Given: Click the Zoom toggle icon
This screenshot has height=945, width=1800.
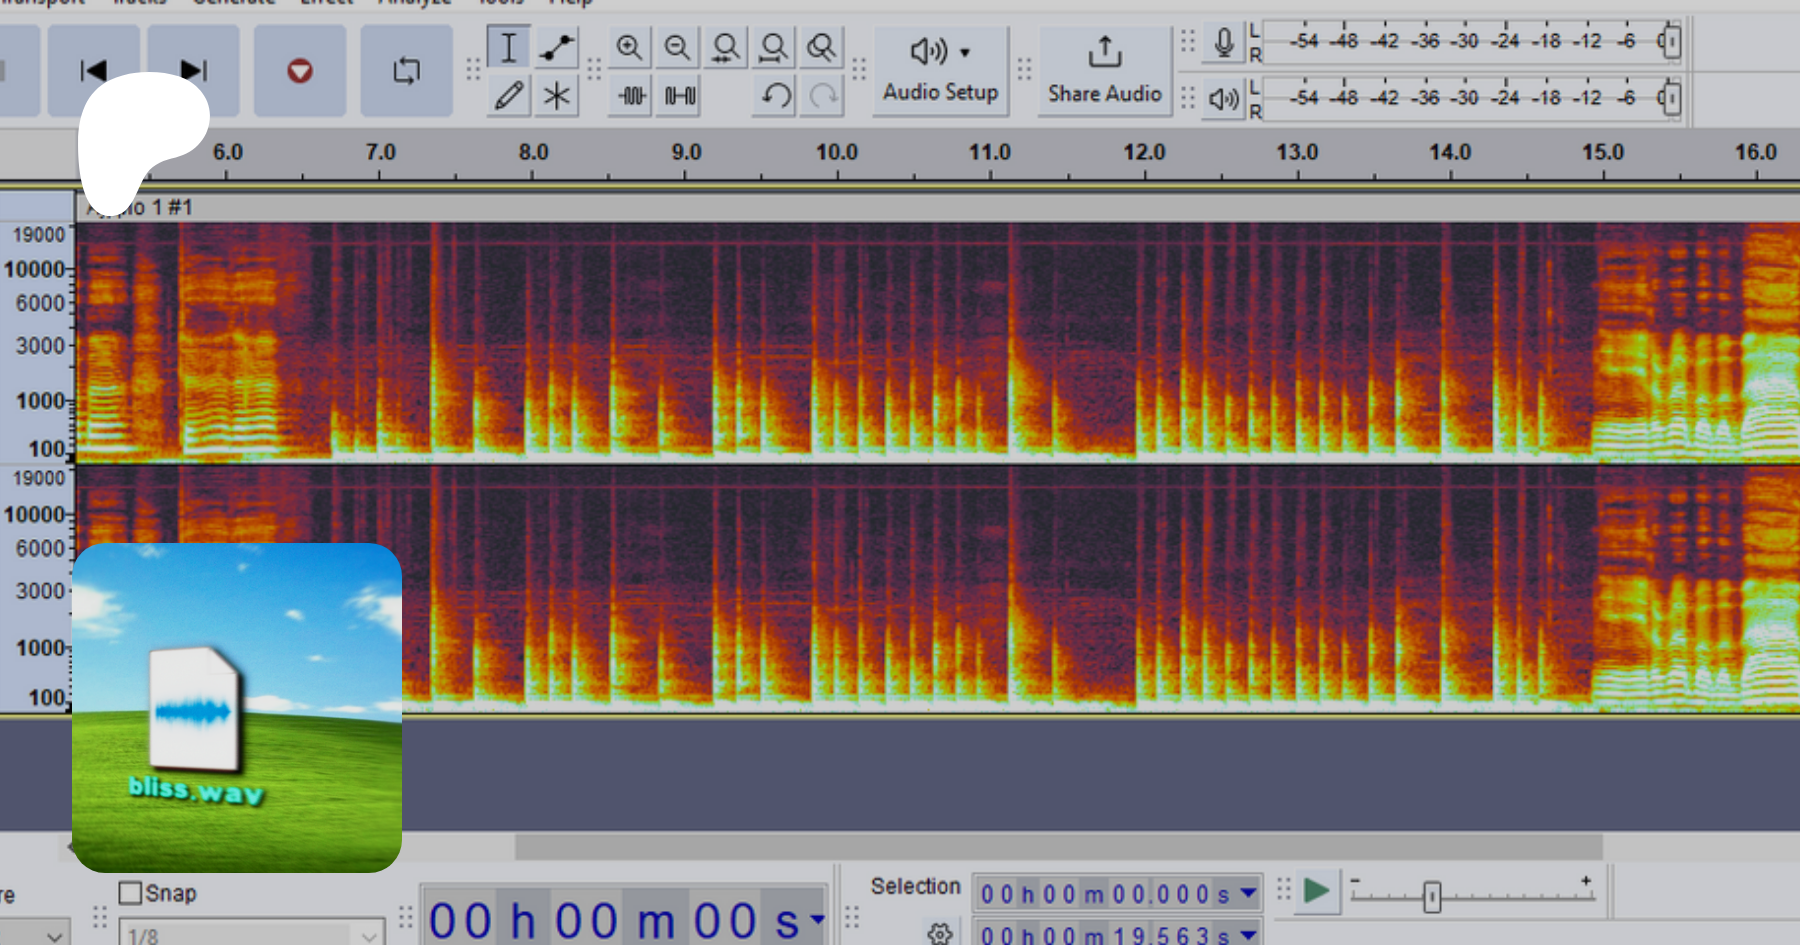Looking at the screenshot, I should [x=821, y=48].
